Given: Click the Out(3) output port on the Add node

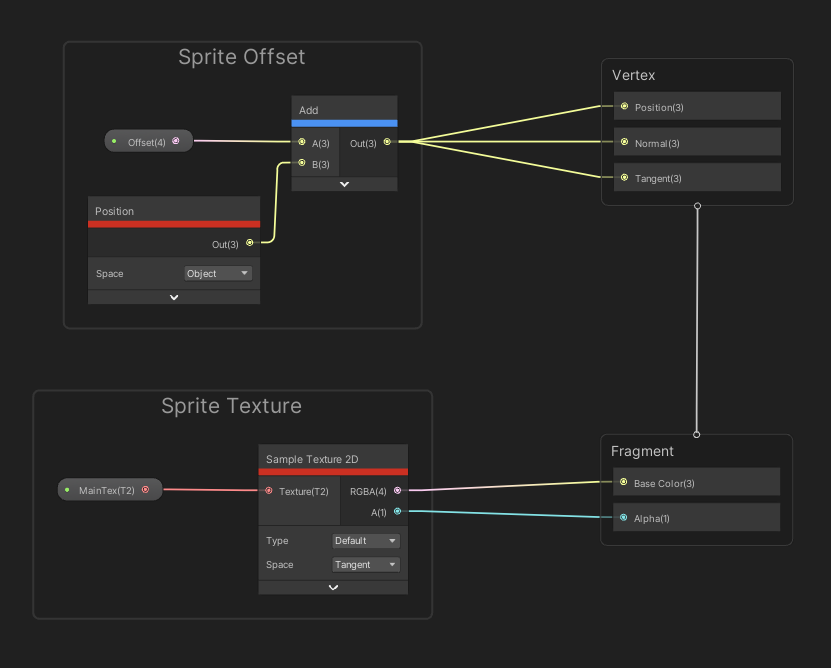Looking at the screenshot, I should (x=386, y=143).
